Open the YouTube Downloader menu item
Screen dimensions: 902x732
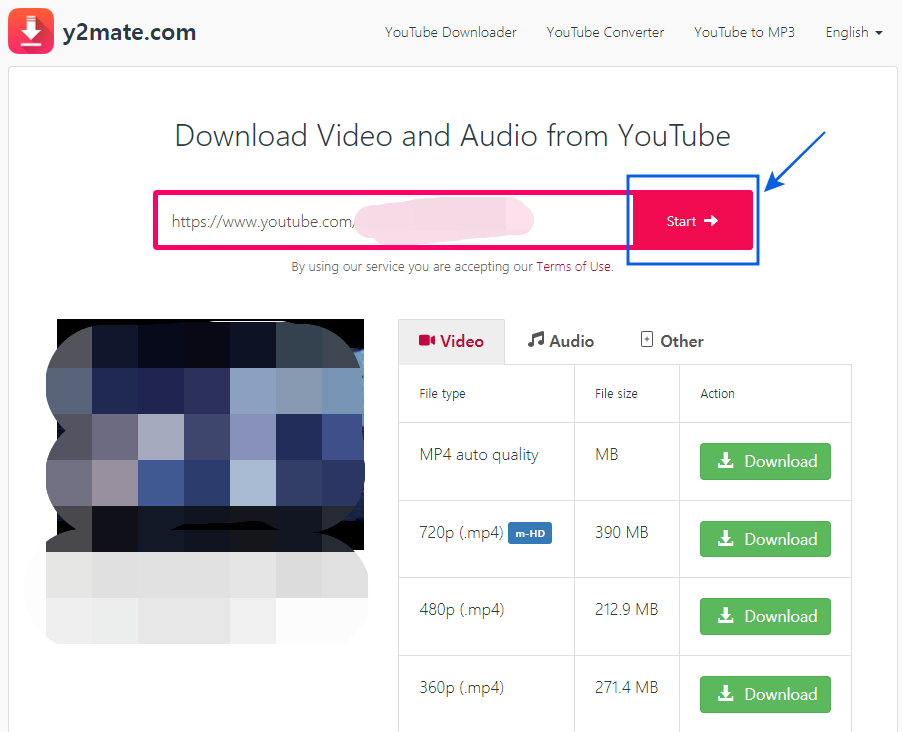pos(450,32)
